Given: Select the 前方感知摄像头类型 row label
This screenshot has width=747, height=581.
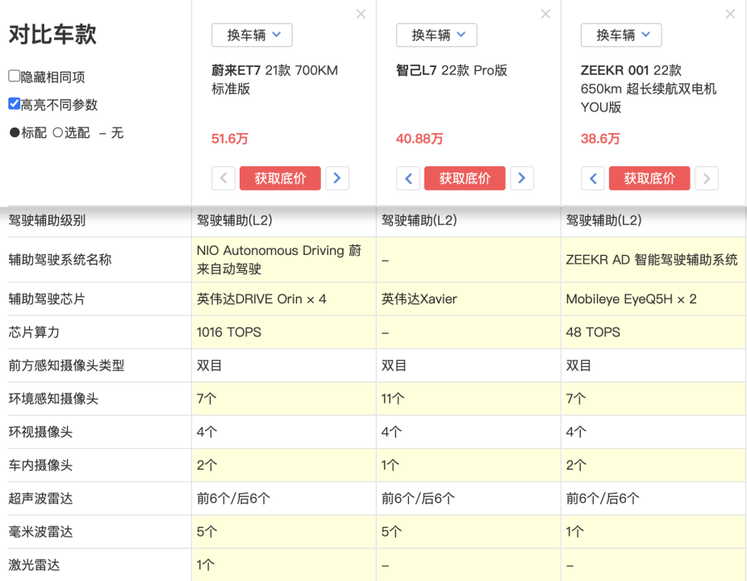Looking at the screenshot, I should click(66, 366).
